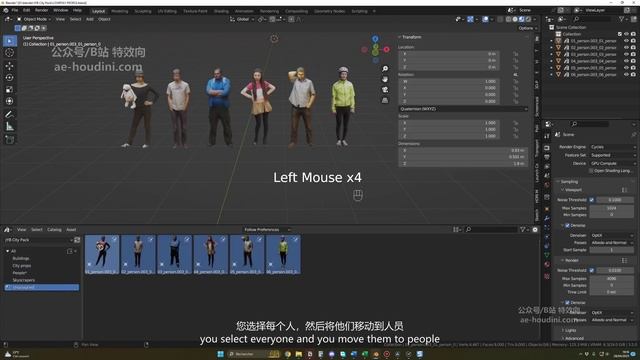
Task: Open the File menu
Action: pos(15,10)
